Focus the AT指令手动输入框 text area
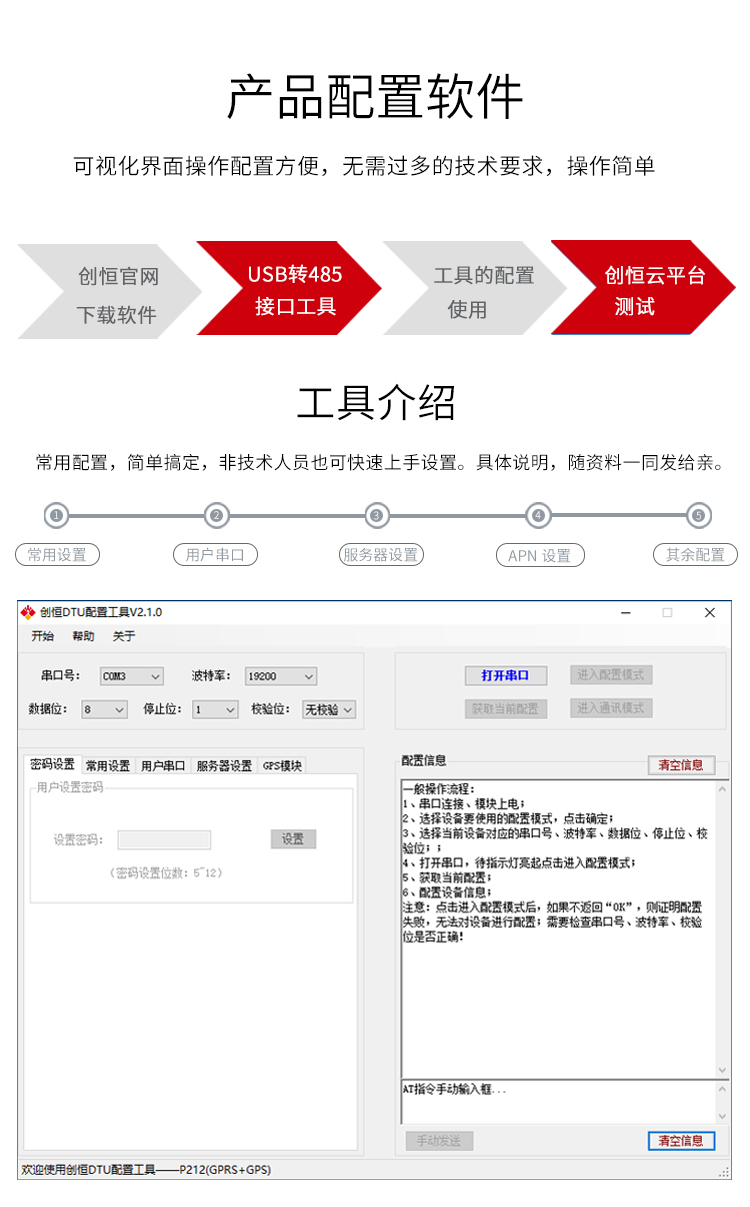 558,1102
